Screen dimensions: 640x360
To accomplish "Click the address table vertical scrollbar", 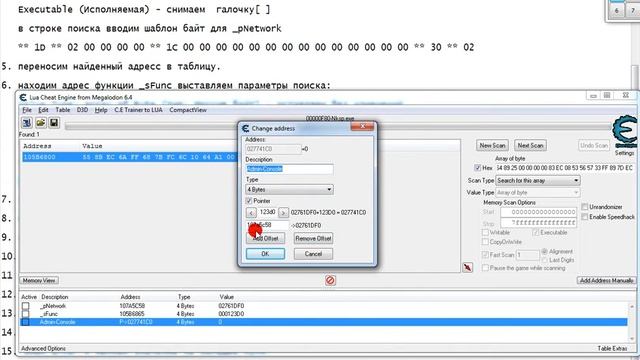I will coord(631,322).
